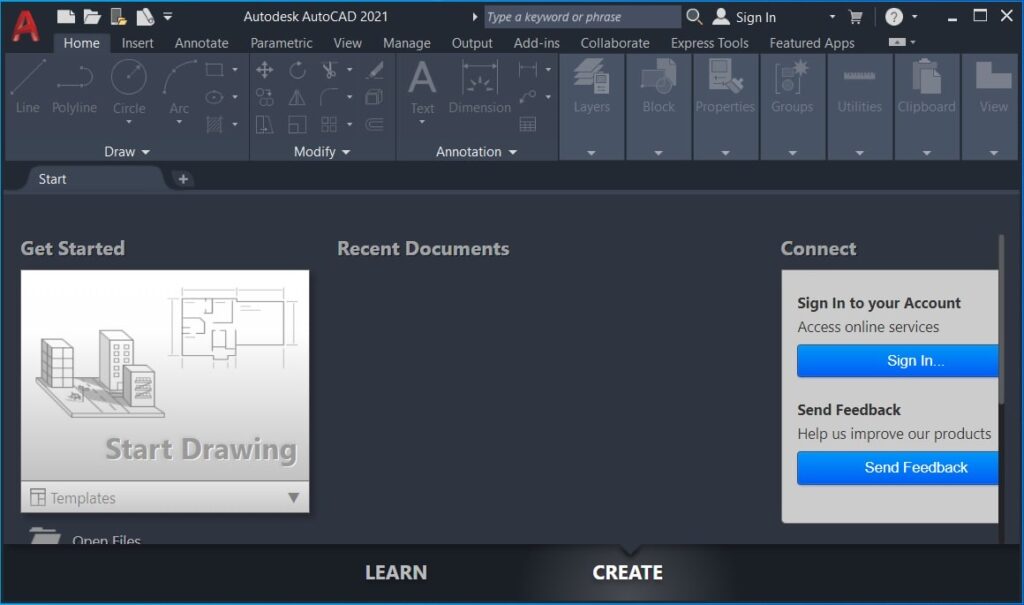
Task: Select the Fillet tool in Modify panel
Action: 329,97
